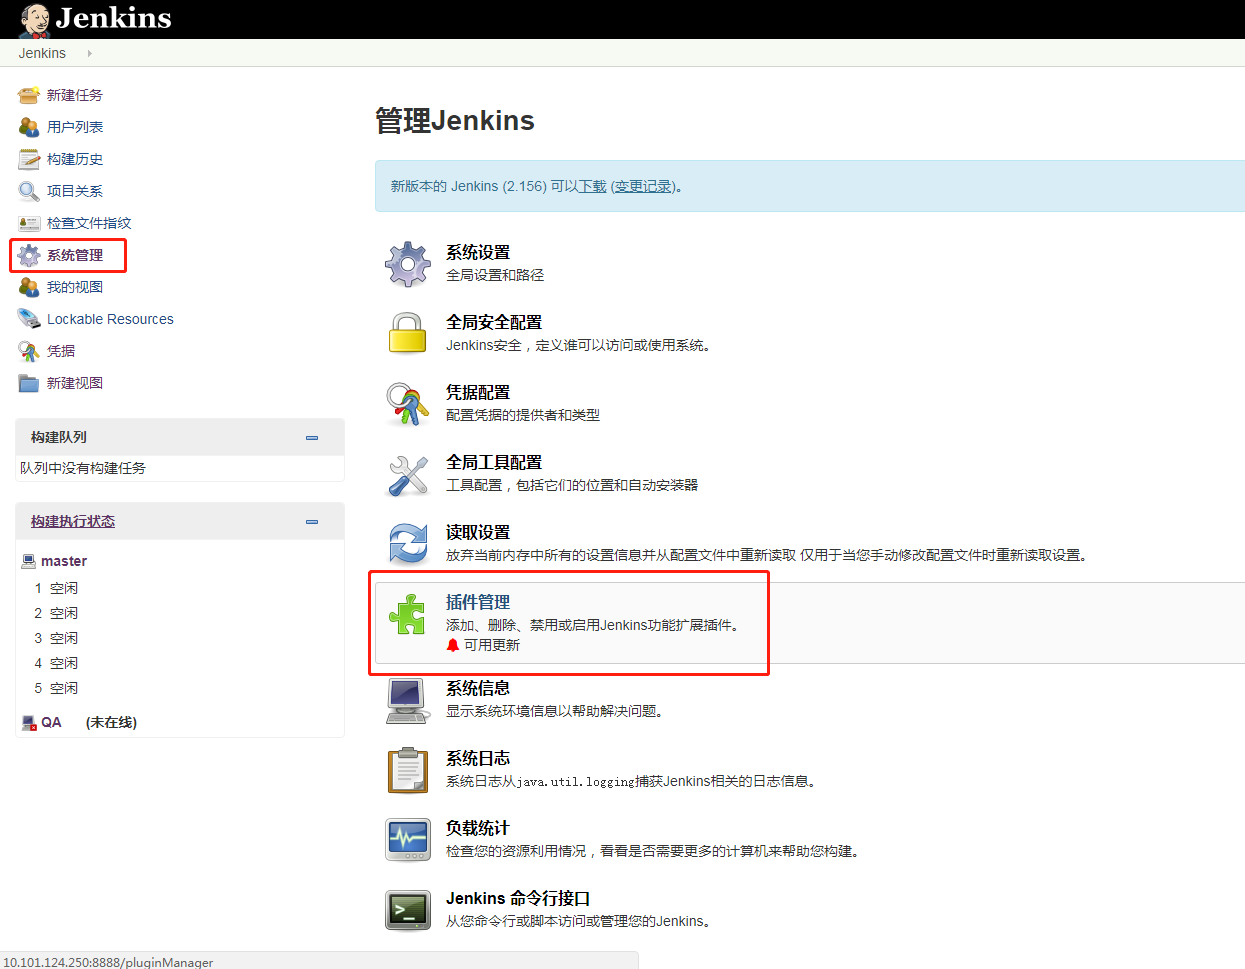The image size is (1245, 969).
Task: Click the Jenkins breadcrumb link
Action: (42, 53)
